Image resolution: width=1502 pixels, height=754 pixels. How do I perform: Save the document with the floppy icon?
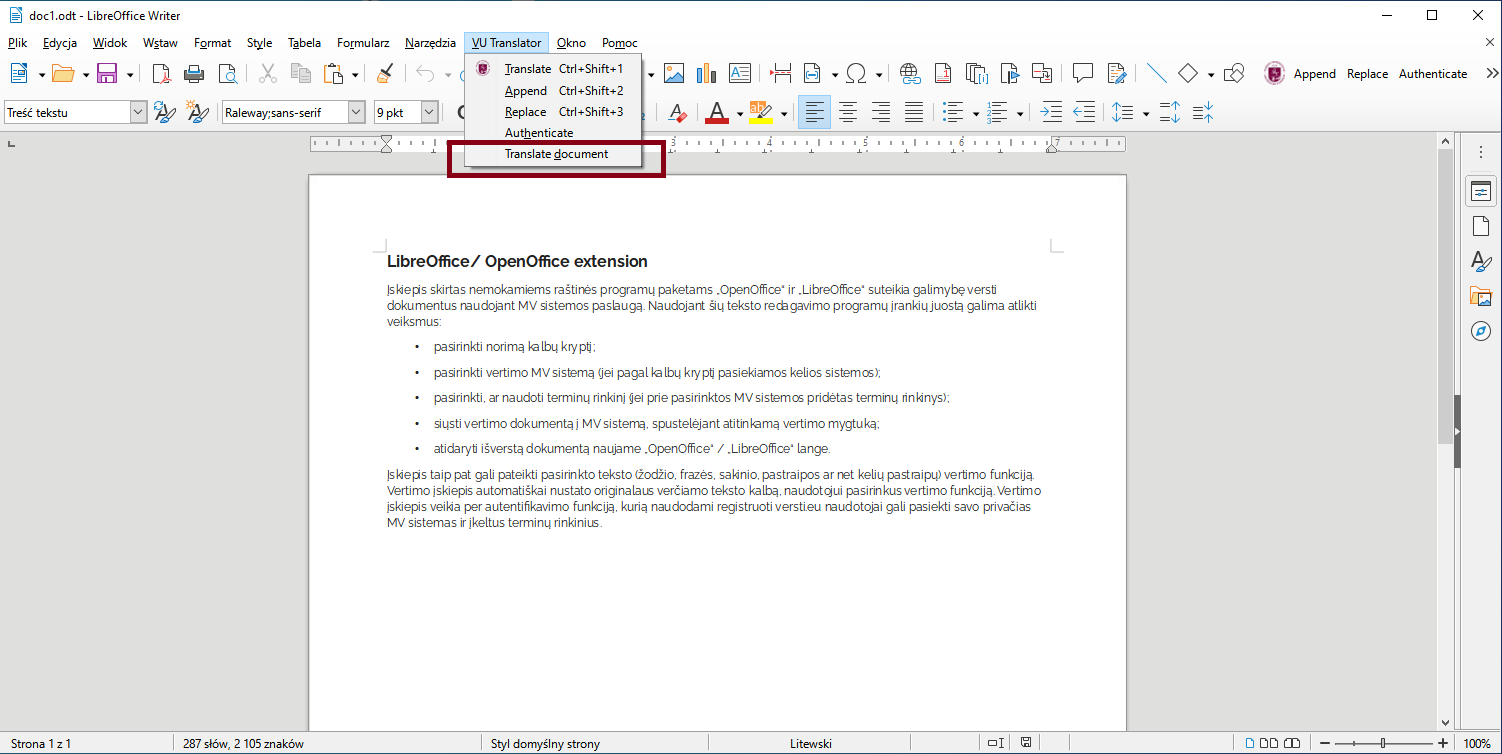click(x=107, y=73)
